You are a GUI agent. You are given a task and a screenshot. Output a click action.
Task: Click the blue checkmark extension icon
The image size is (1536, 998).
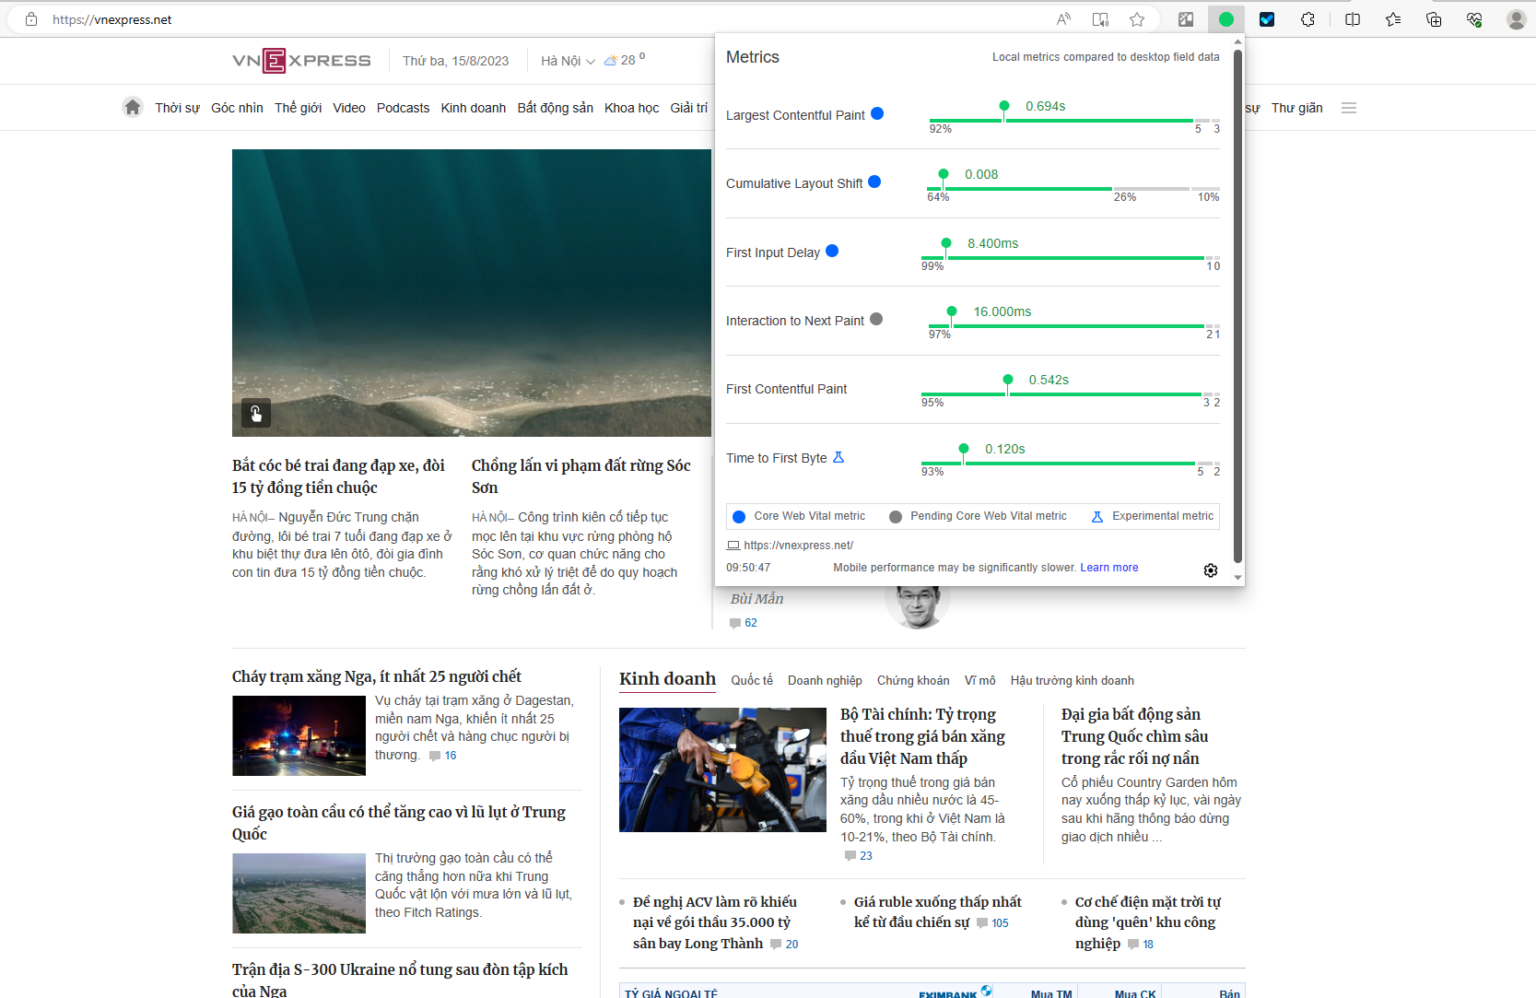point(1267,19)
